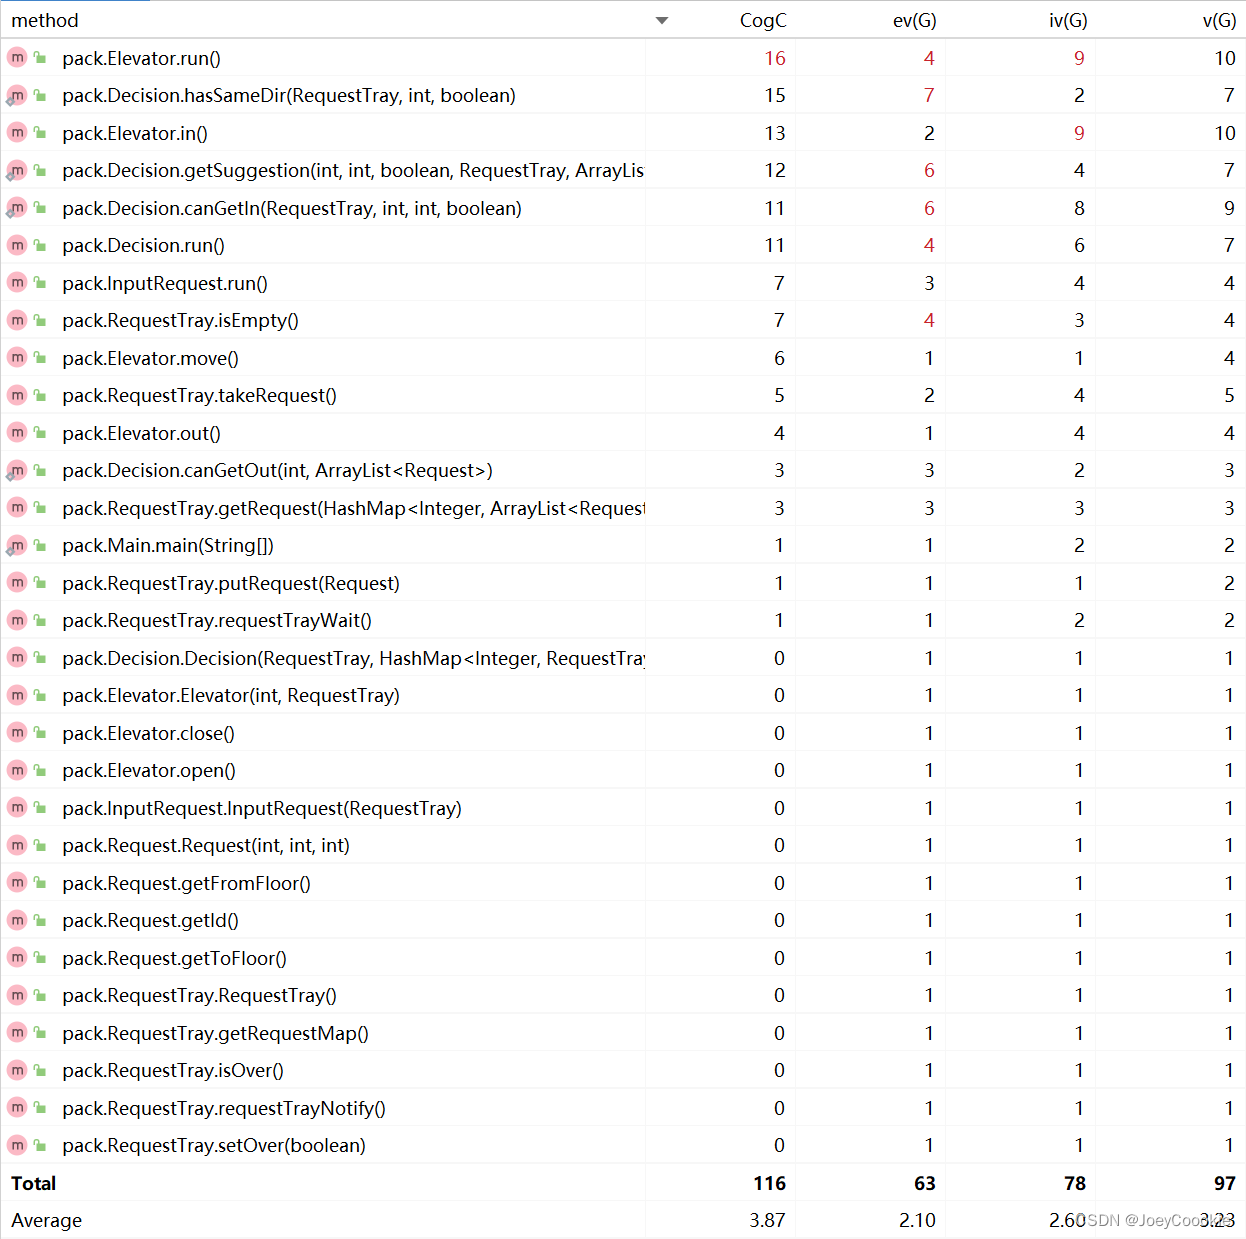The width and height of the screenshot is (1246, 1239).
Task: Select the pack.Decision.run() method name
Action: point(143,246)
